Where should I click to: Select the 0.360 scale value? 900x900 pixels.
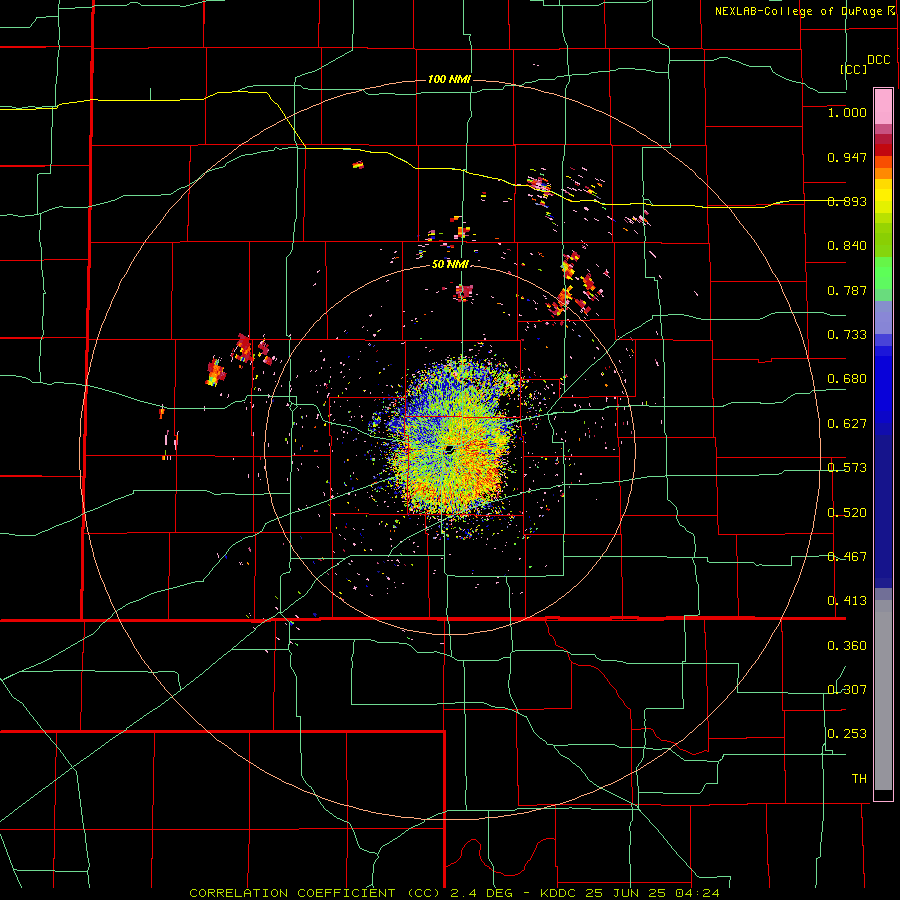pos(847,646)
